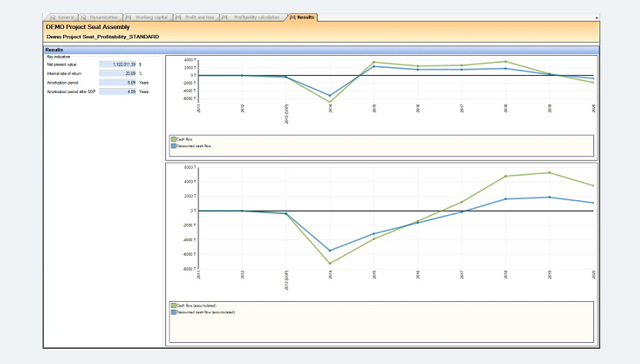This screenshot has width=640, height=364.
Task: Click the Results tab's icon
Action: [292, 18]
